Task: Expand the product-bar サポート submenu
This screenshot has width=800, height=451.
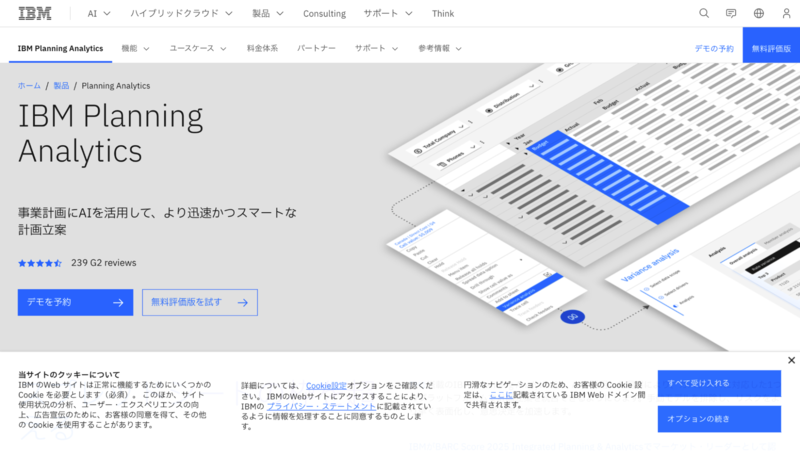Action: point(377,48)
